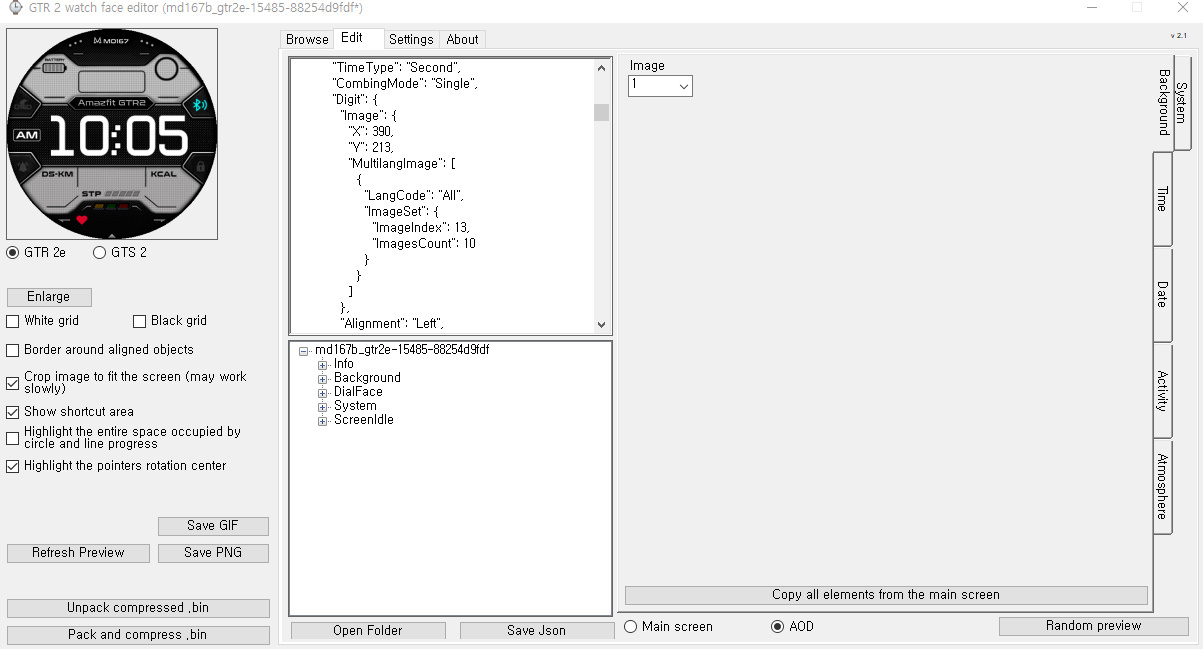1203x649 pixels.
Task: Expand the Info tree node
Action: (323, 365)
